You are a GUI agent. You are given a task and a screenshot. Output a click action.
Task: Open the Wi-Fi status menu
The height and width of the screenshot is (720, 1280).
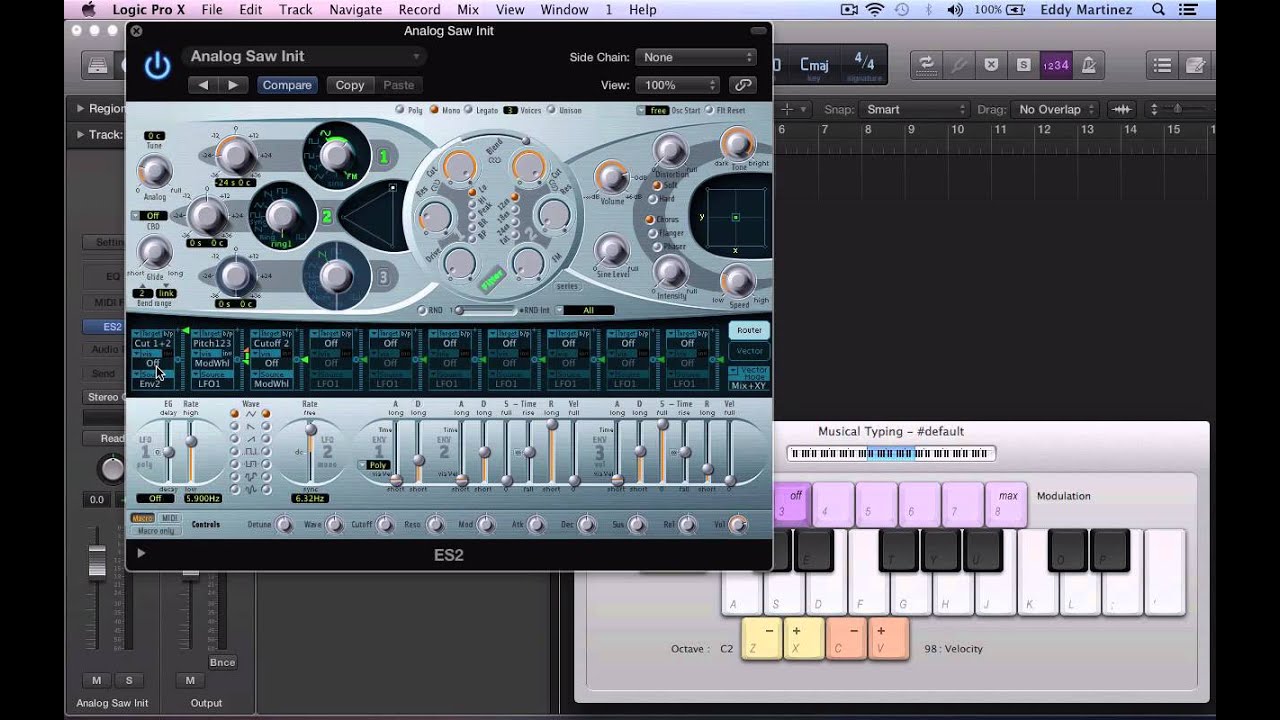[x=875, y=10]
